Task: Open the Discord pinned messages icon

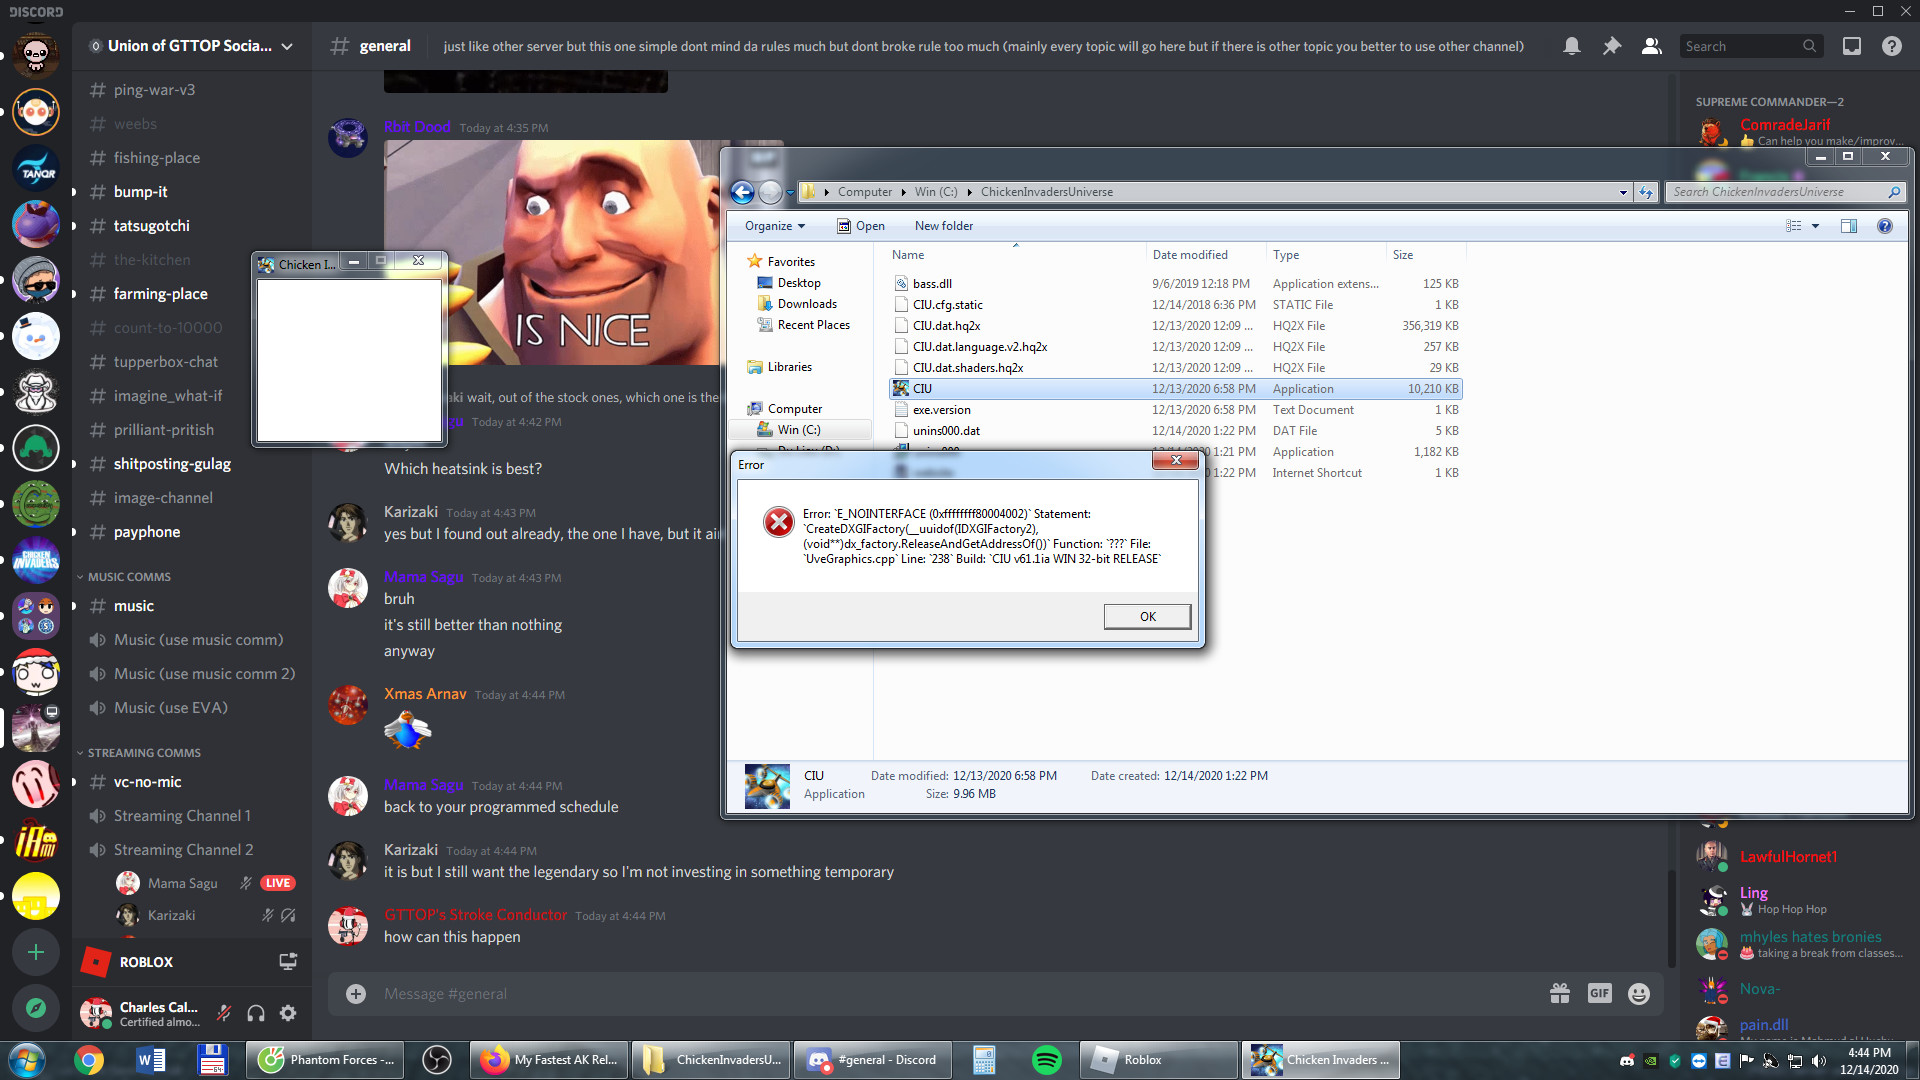Action: (1611, 46)
